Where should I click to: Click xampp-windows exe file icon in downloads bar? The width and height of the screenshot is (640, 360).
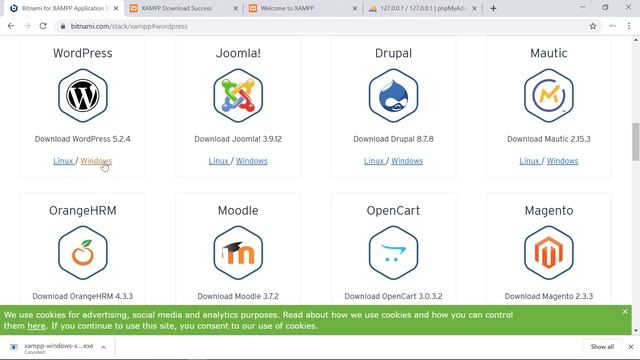point(14,347)
